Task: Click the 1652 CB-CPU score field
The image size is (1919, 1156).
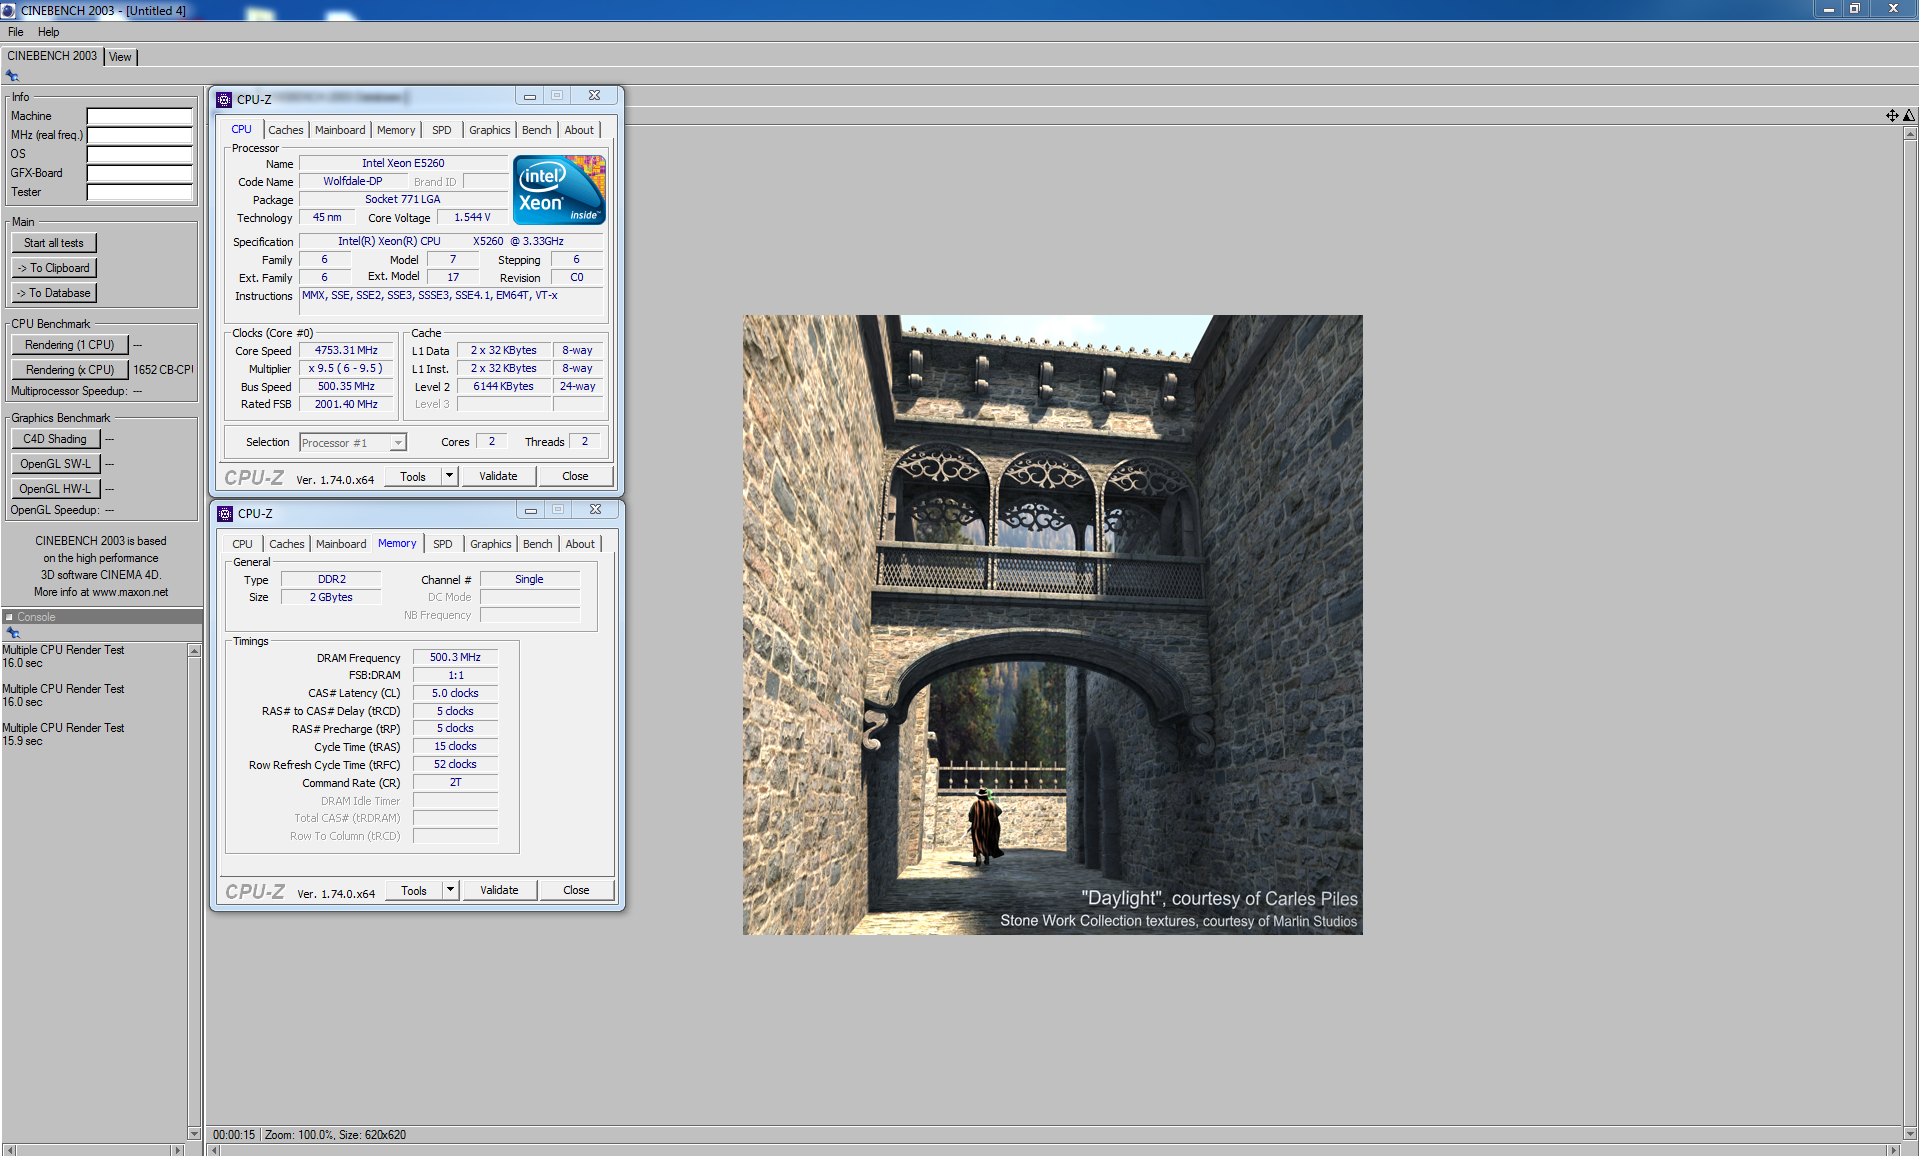Action: (x=163, y=370)
